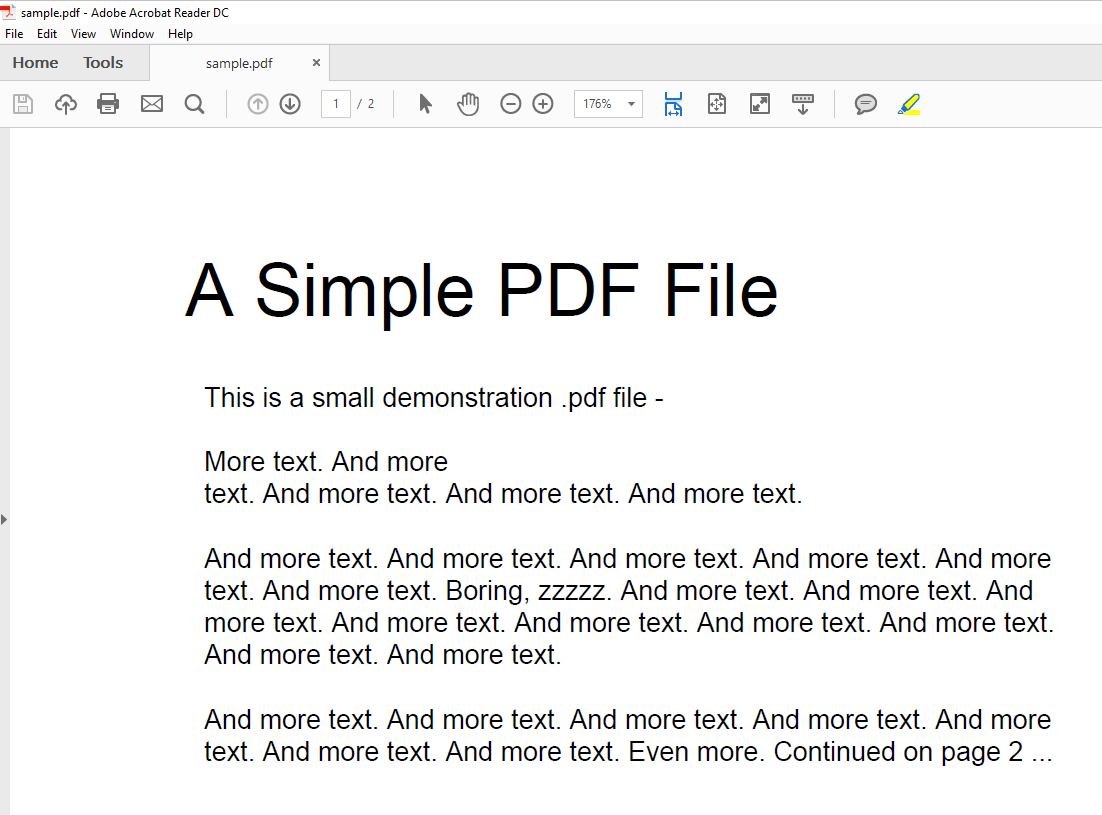The height and width of the screenshot is (815, 1102).
Task: Enable full screen reading mode icon
Action: (x=759, y=103)
